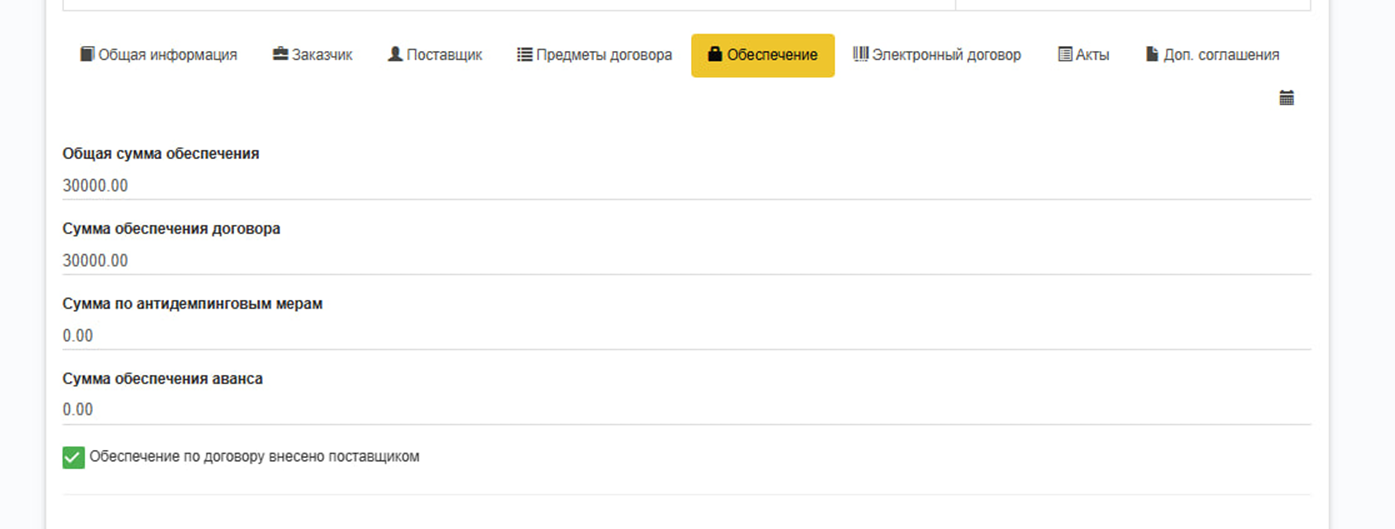
Task: Click the Общая сумма обеспечения label text
Action: point(161,154)
